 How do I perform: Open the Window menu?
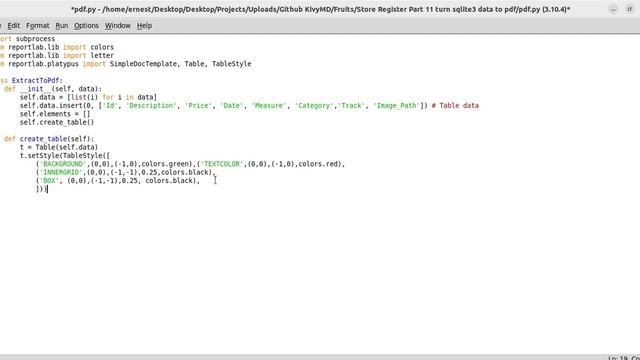click(118, 26)
